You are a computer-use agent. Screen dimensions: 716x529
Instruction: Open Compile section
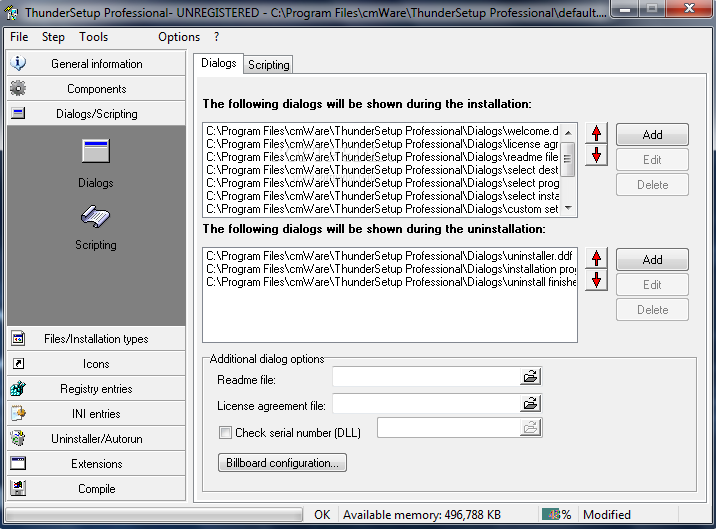(96, 488)
